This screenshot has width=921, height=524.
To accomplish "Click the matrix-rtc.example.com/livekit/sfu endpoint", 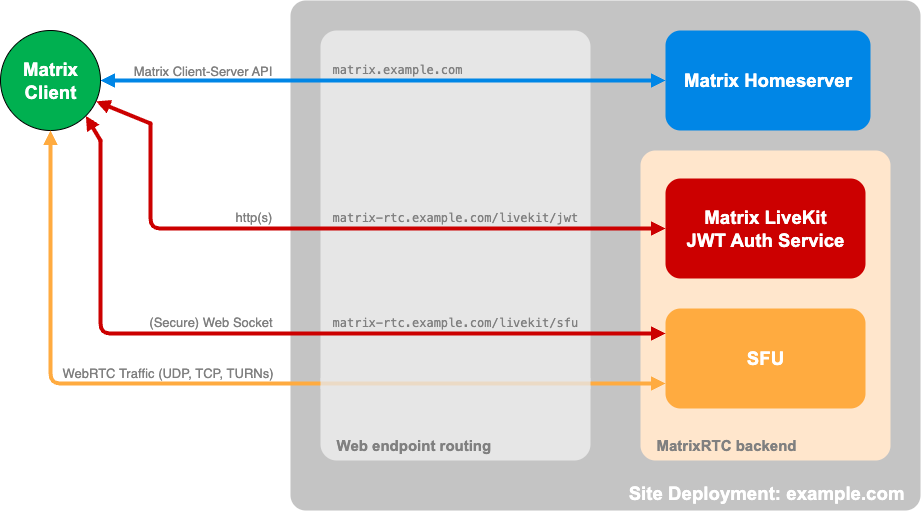I will click(x=455, y=322).
